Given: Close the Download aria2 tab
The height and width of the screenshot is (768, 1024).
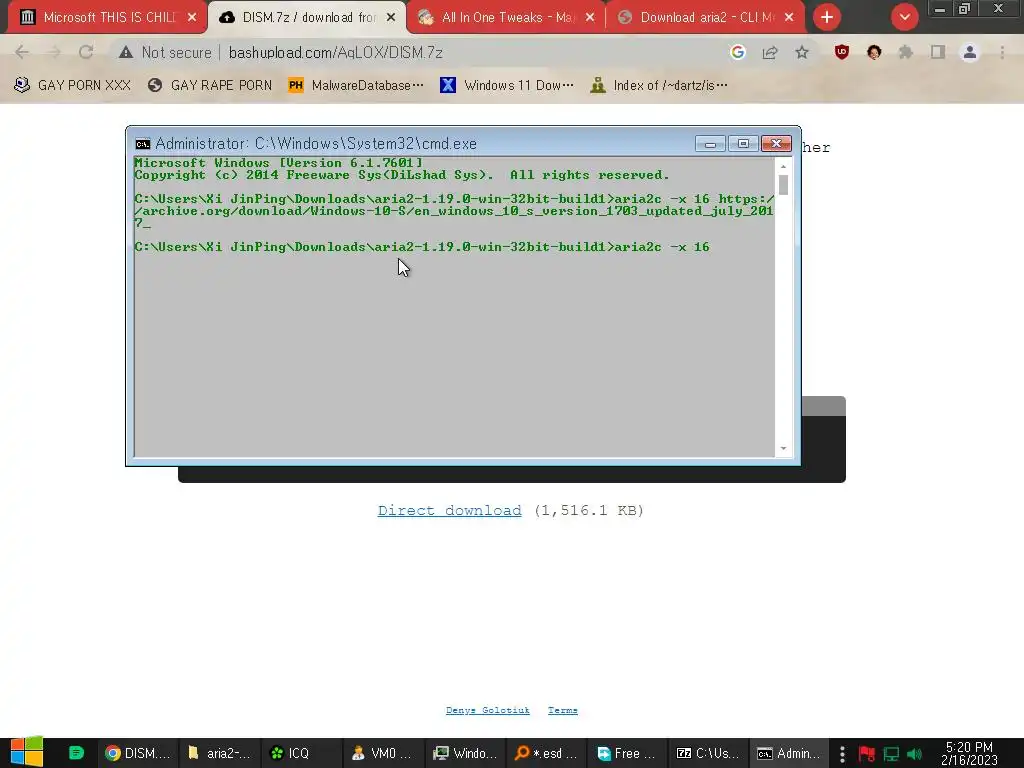Looking at the screenshot, I should pos(789,17).
